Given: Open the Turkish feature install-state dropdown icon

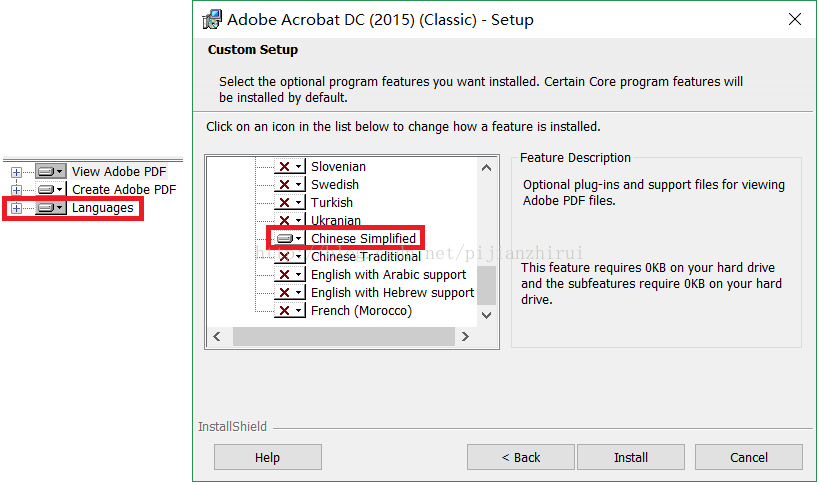Looking at the screenshot, I should [x=289, y=202].
